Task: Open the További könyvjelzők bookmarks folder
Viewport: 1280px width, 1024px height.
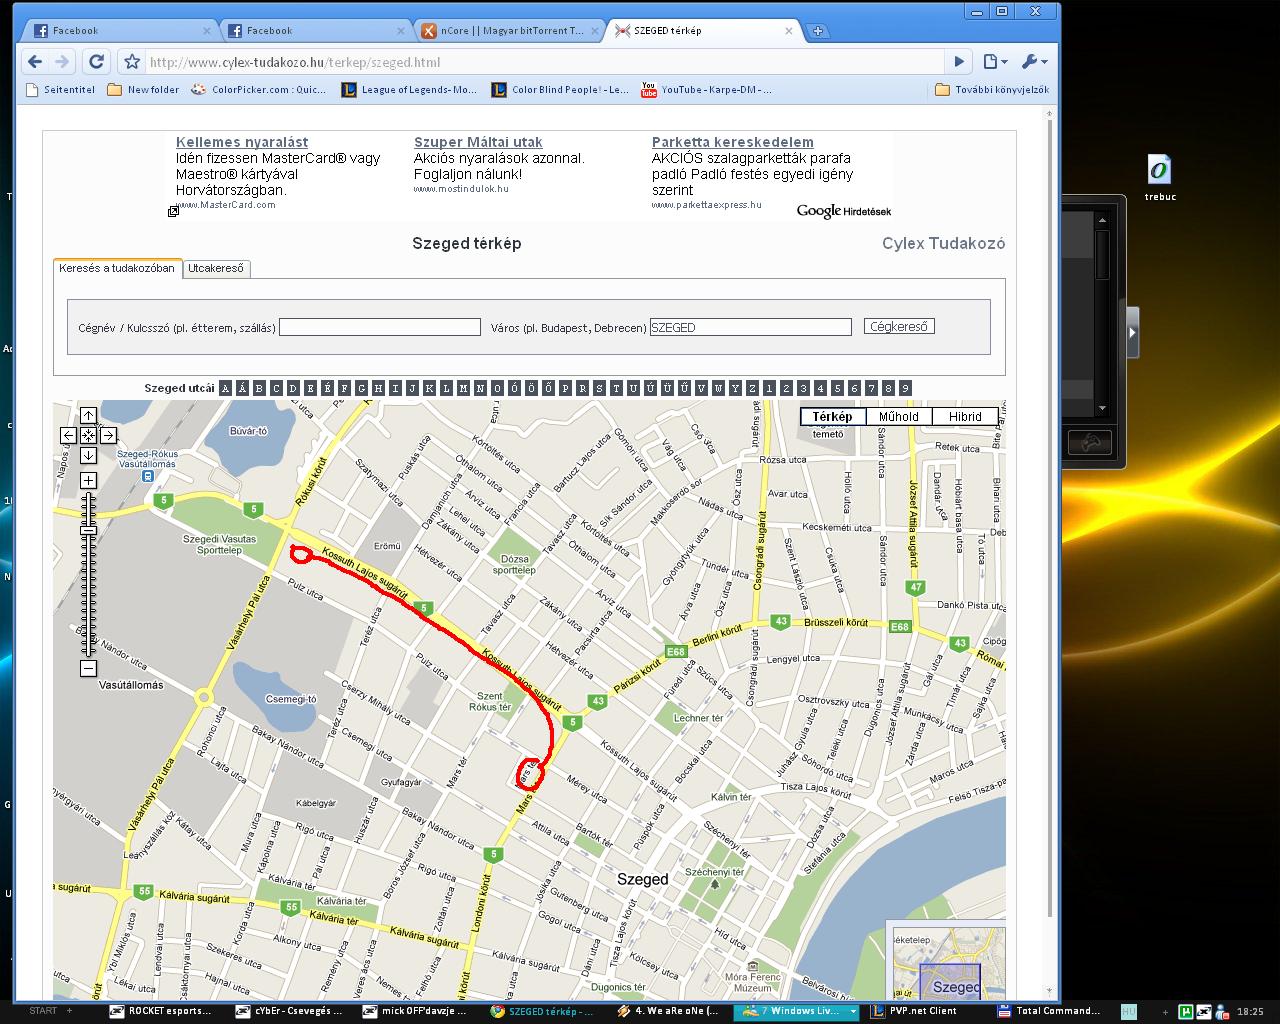Action: (x=991, y=90)
